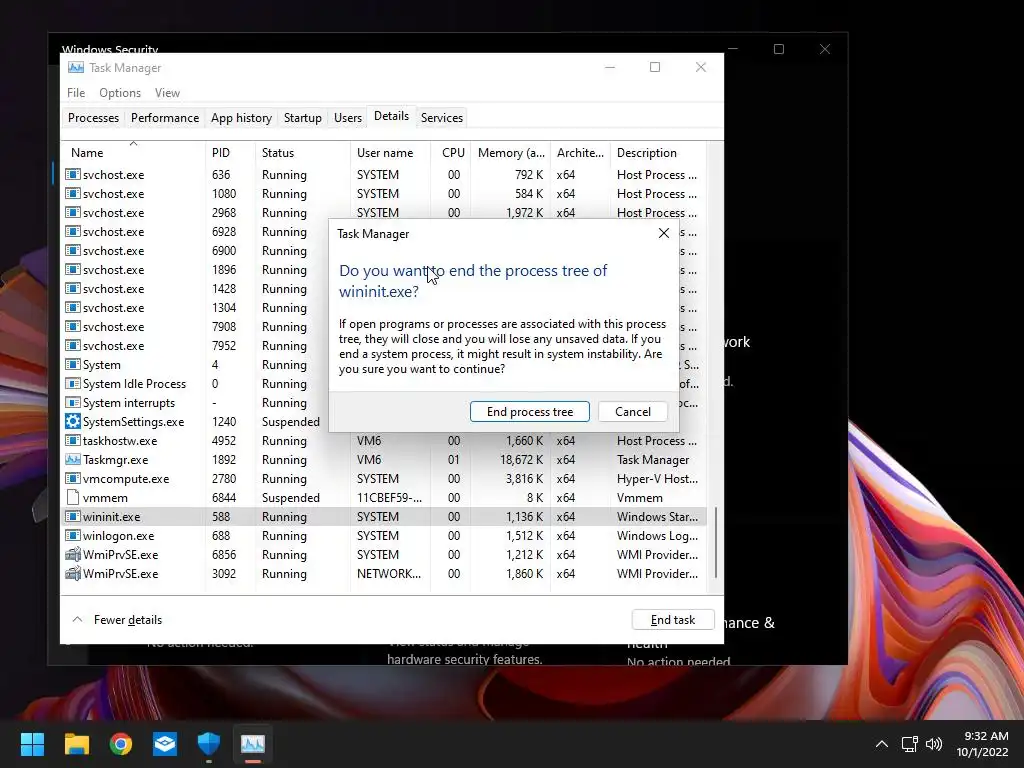Click the 18,672 K memory value
Image resolution: width=1024 pixels, height=768 pixels.
click(521, 459)
